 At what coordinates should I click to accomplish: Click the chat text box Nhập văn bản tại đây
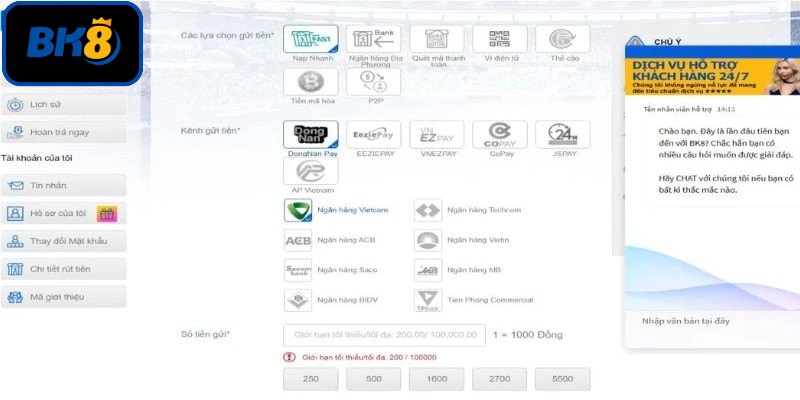click(x=713, y=321)
